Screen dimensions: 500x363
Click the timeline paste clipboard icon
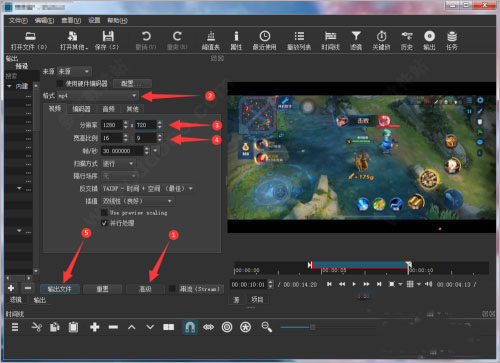(x=73, y=327)
